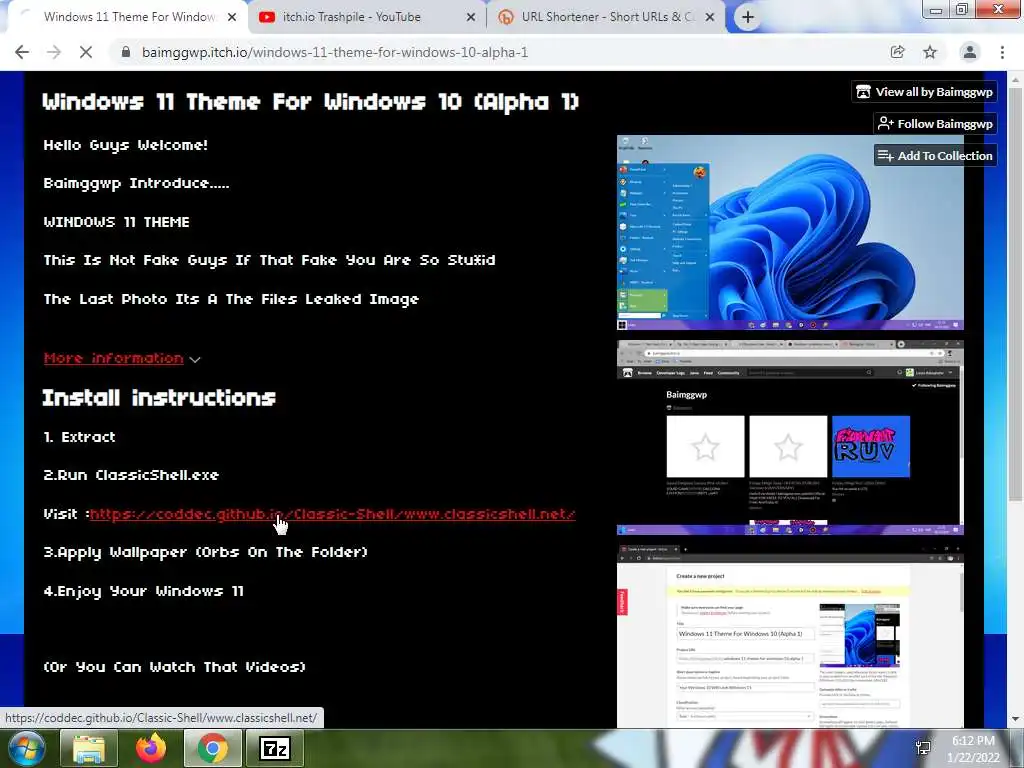Stop page loading with the X button

tap(86, 52)
